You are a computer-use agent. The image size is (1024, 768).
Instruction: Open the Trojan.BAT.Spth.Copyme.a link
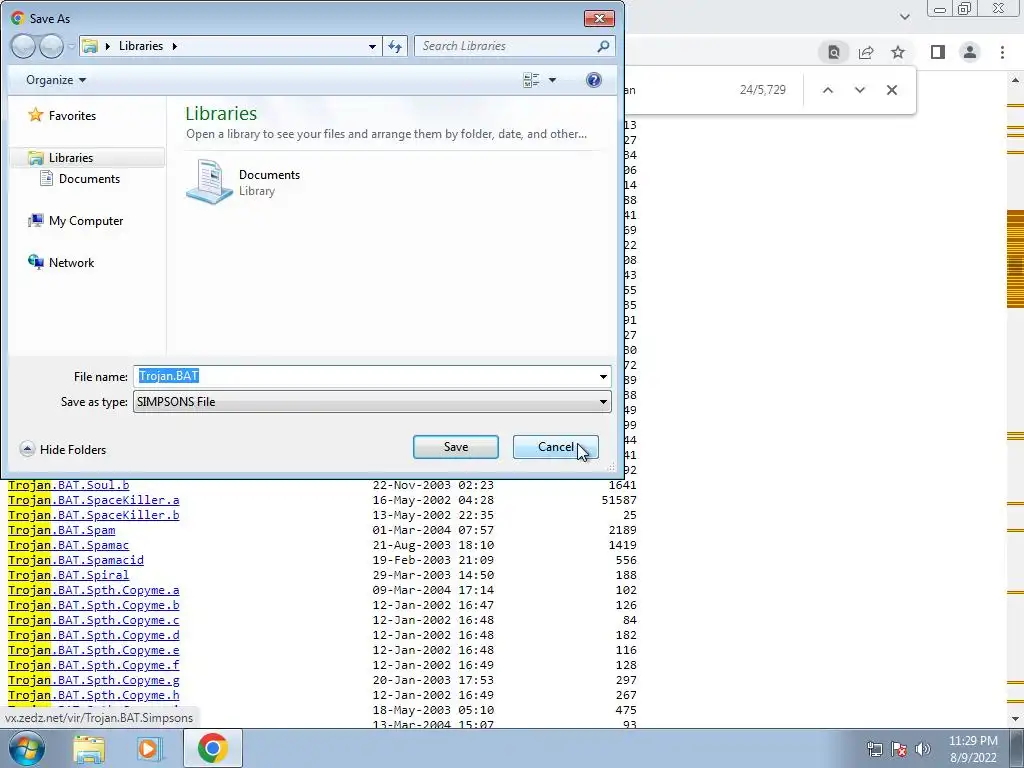click(93, 590)
